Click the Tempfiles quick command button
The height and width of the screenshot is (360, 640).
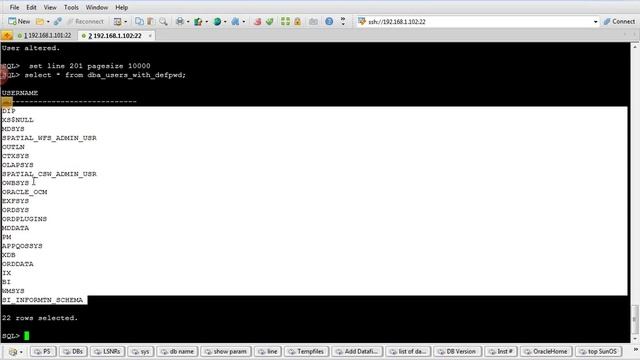pos(307,351)
